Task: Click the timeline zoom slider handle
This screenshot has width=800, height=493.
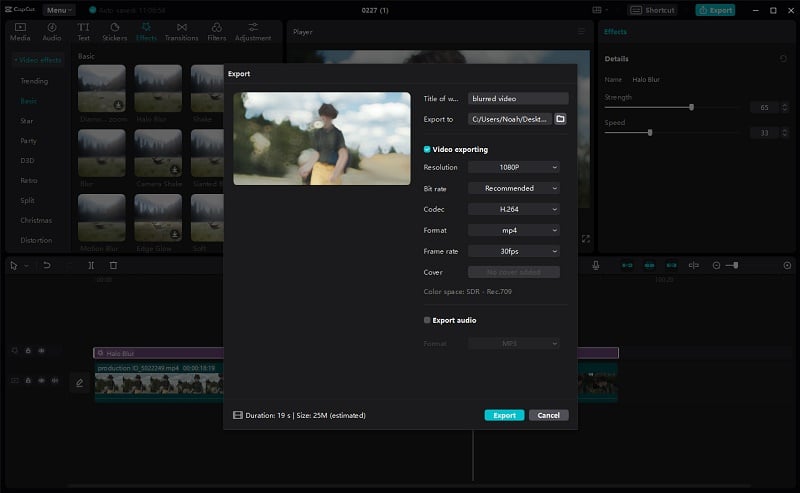Action: 736,265
